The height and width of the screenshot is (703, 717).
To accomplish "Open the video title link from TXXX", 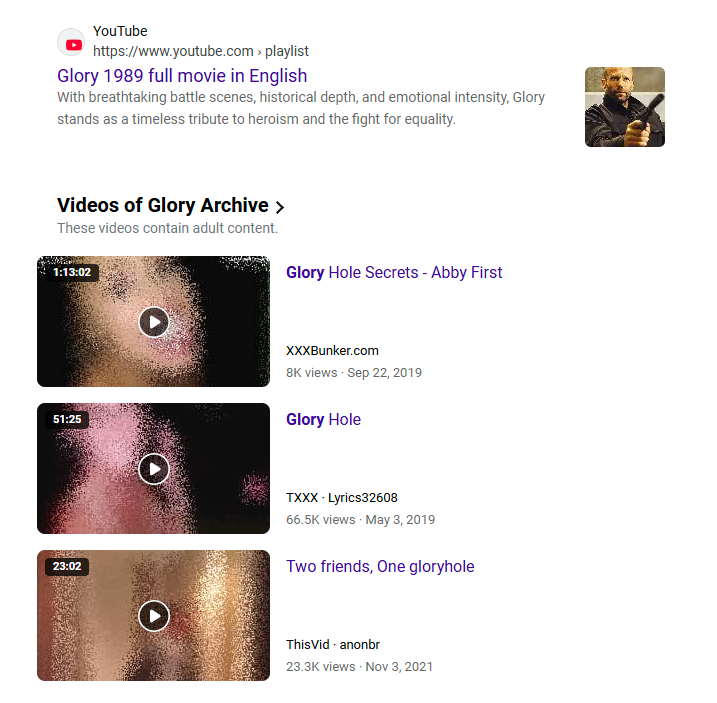I will [323, 419].
